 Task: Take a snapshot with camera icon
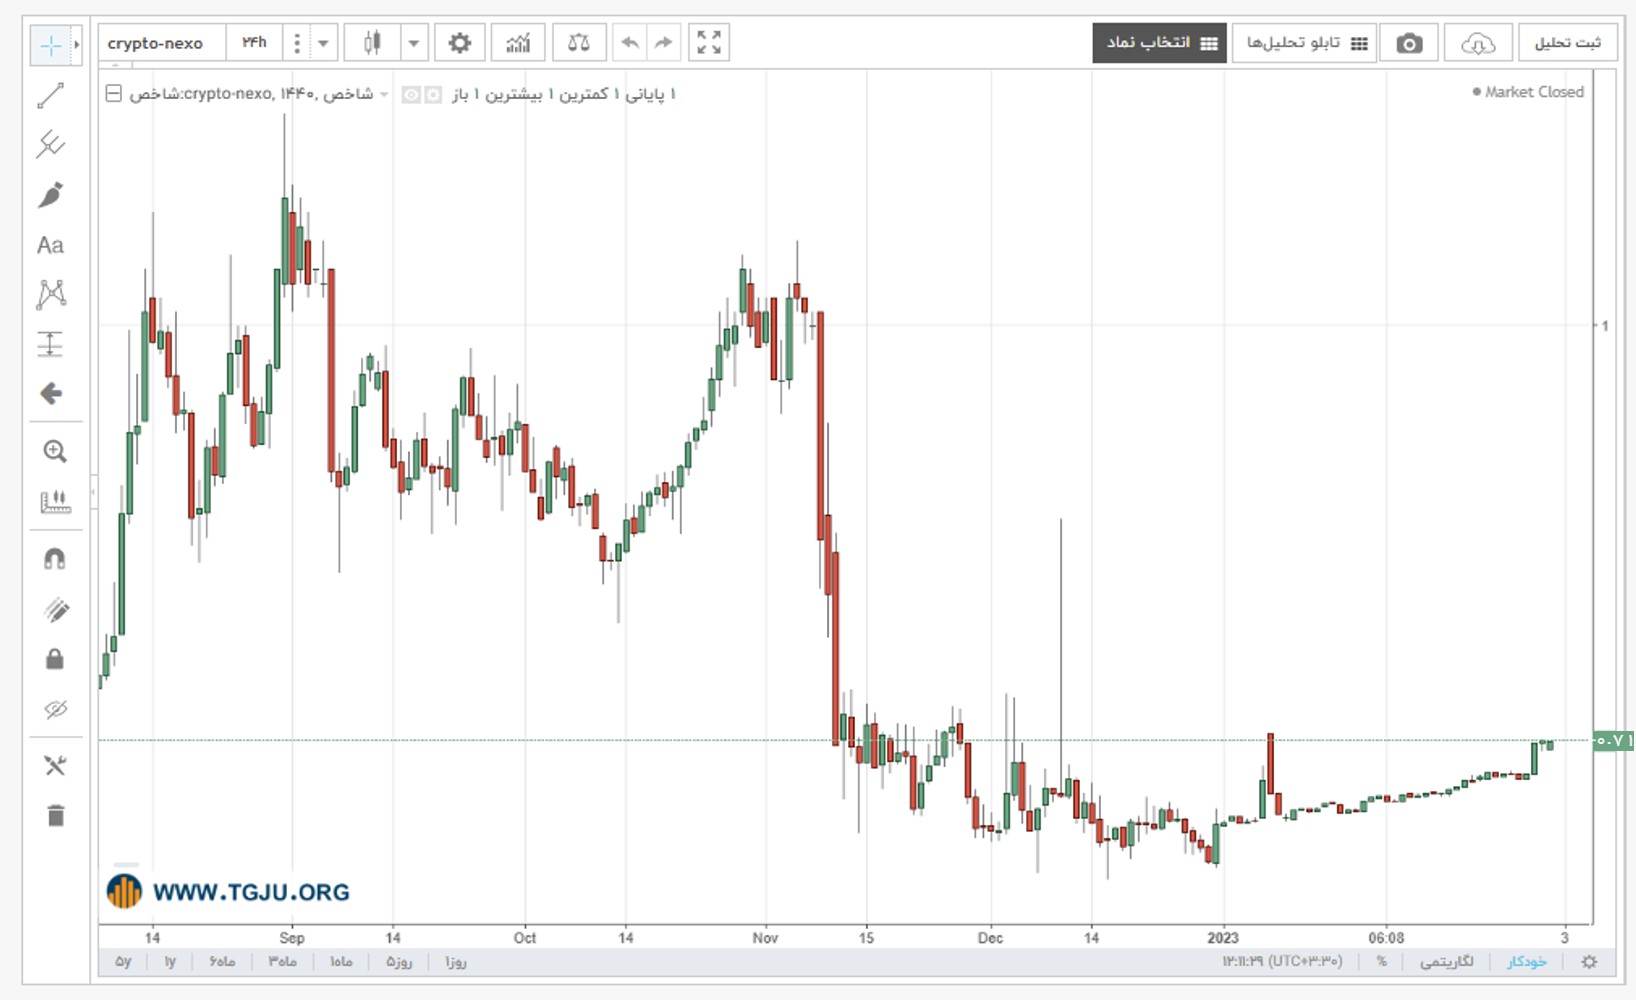pos(1409,43)
